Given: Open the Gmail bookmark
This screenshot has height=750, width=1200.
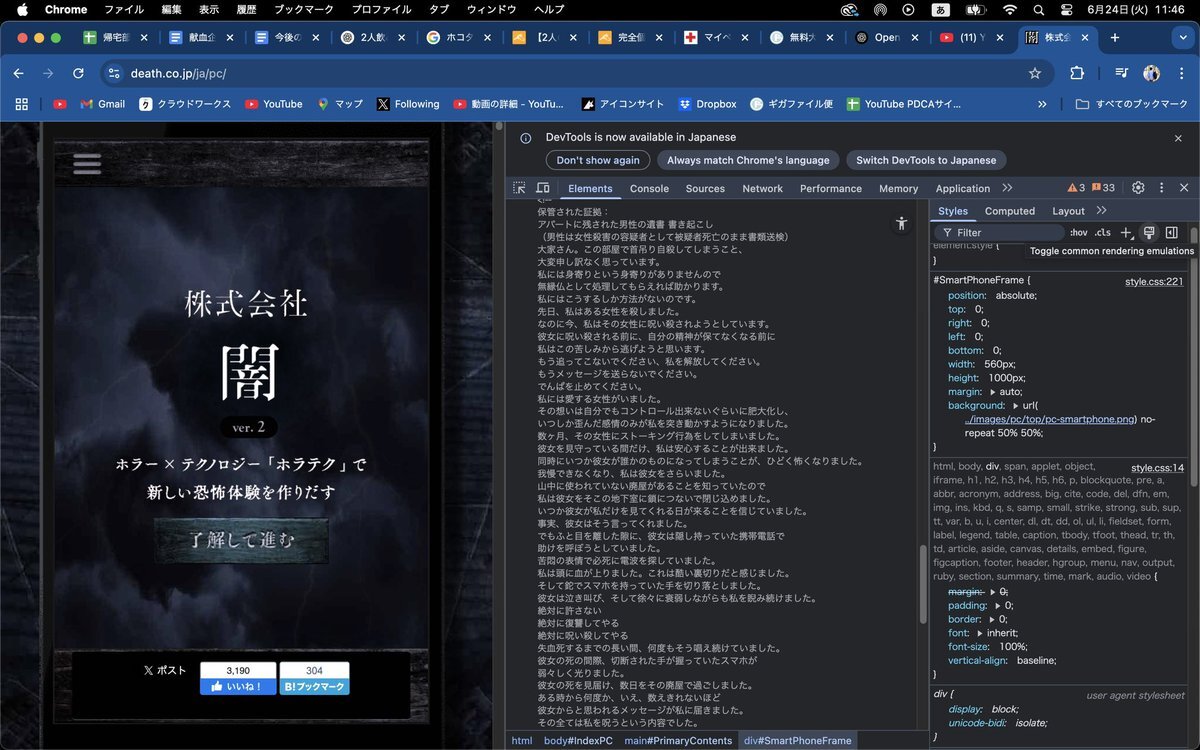Looking at the screenshot, I should pos(103,104).
